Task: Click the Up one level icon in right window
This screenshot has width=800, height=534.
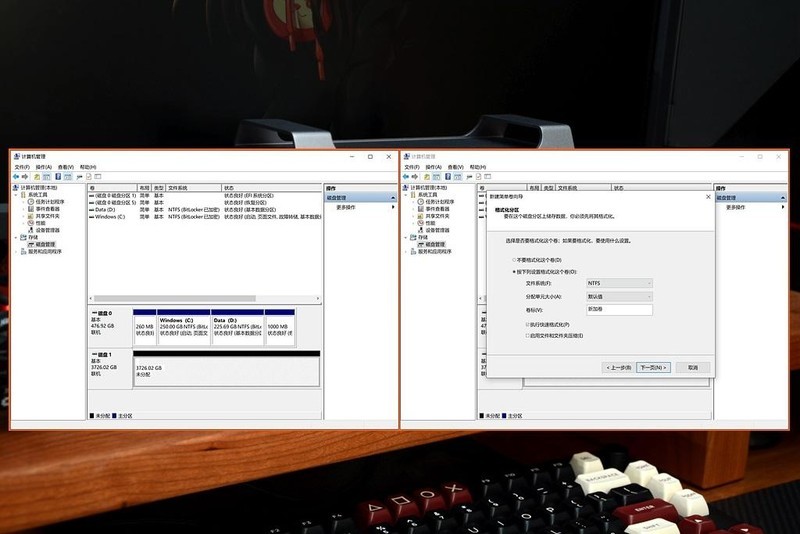Action: (x=427, y=176)
